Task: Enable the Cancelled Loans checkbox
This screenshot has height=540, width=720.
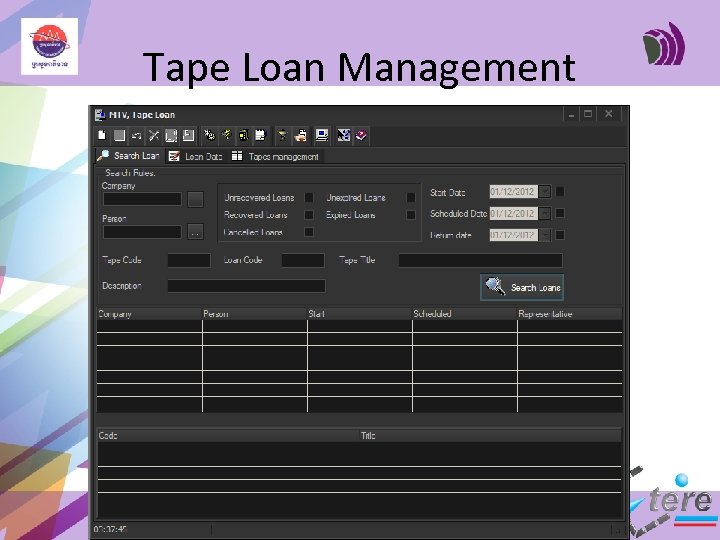Action: [x=309, y=232]
